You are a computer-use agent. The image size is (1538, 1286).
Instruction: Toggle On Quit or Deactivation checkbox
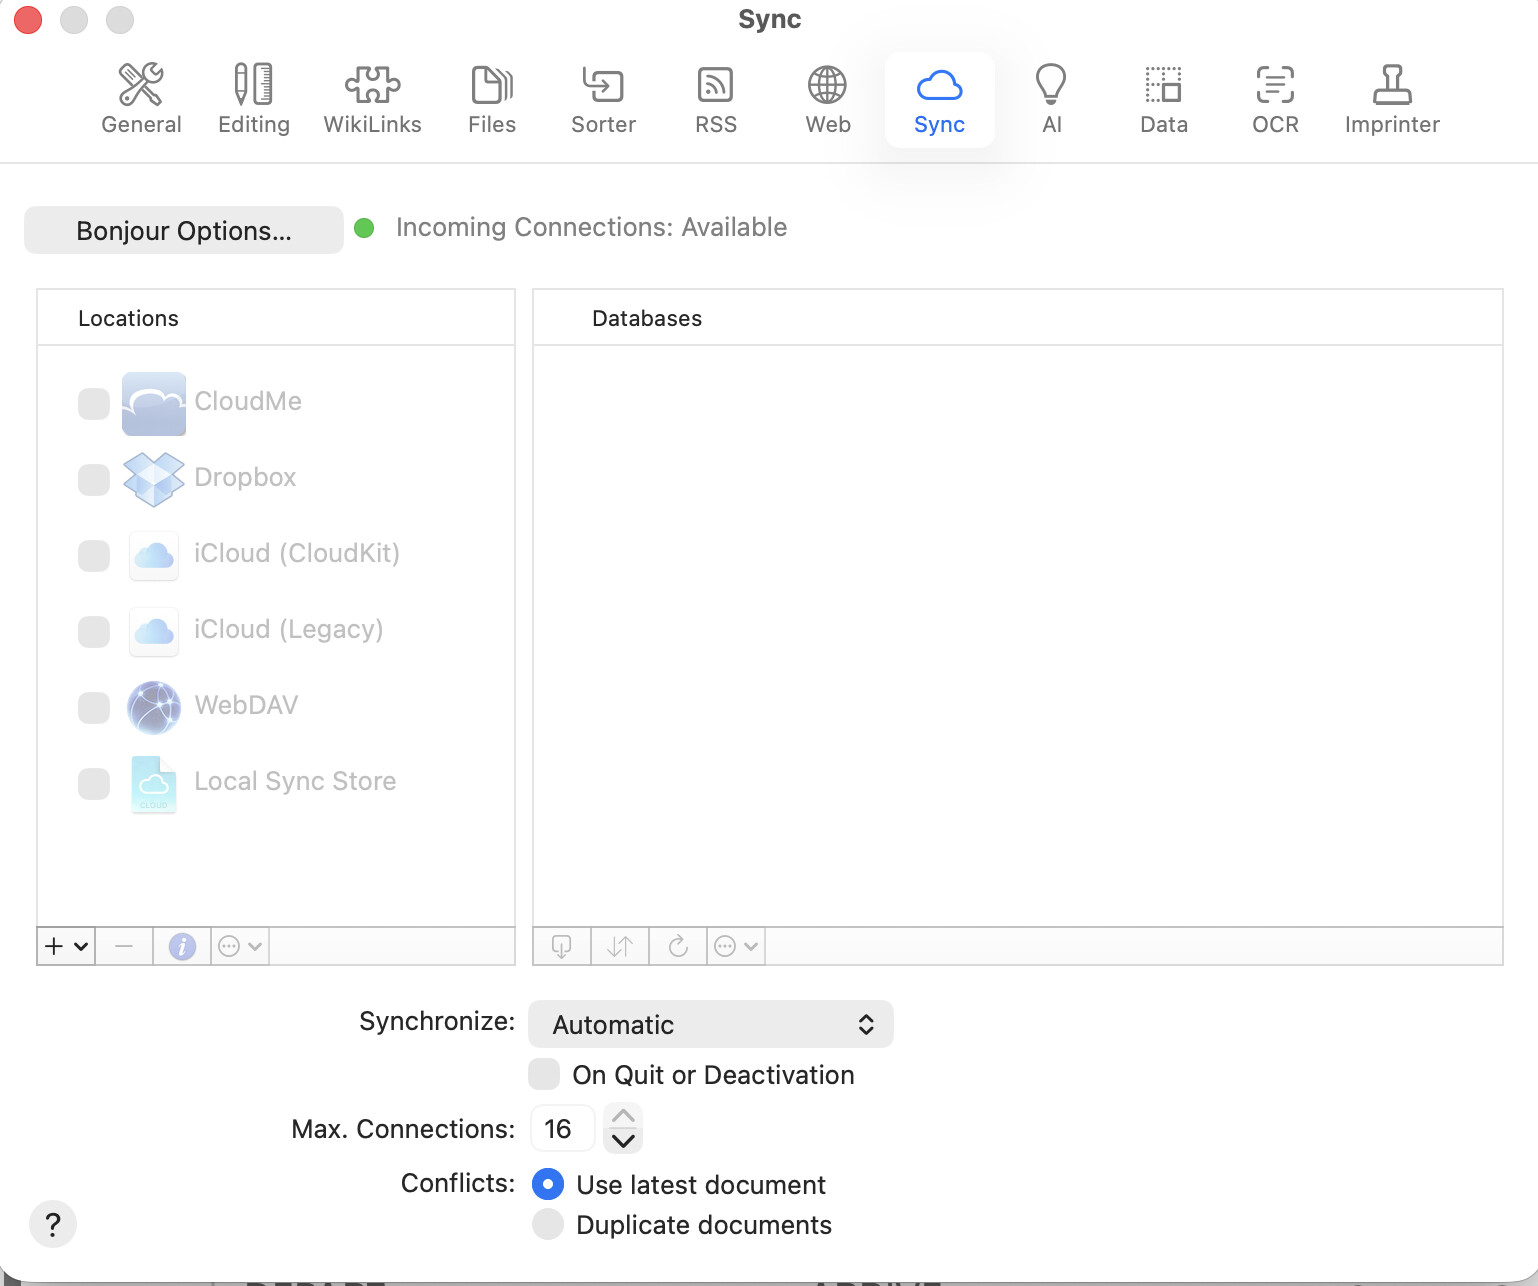click(x=544, y=1074)
